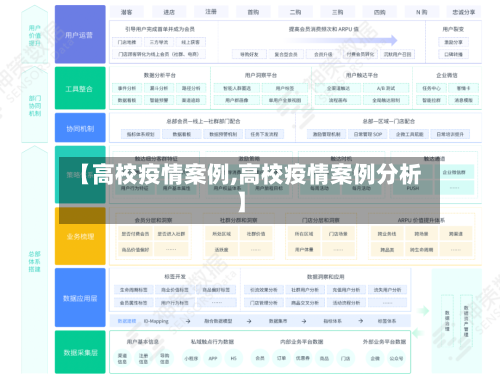This screenshot has width=500, height=381.
Task: Select the 四购 stage label
Action: [380, 12]
